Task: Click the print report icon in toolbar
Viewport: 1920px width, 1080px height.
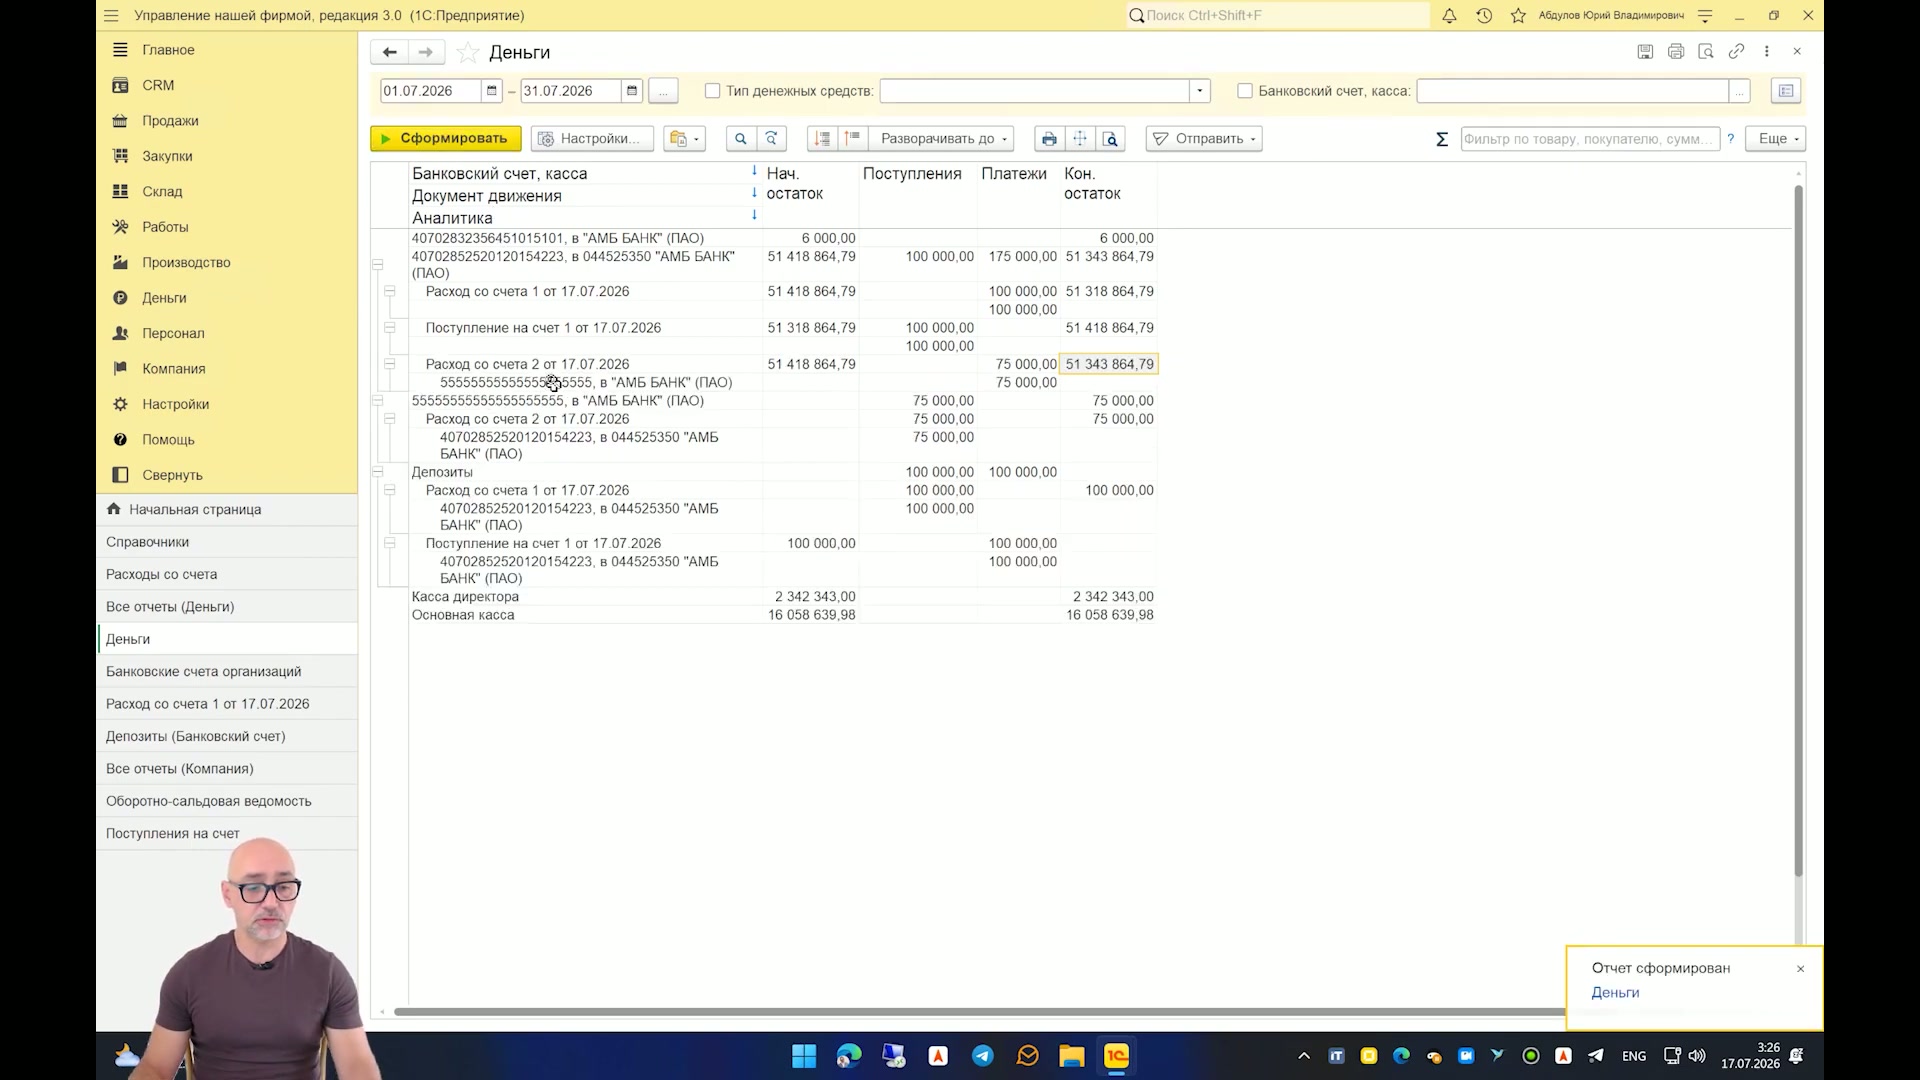Action: tap(1049, 139)
